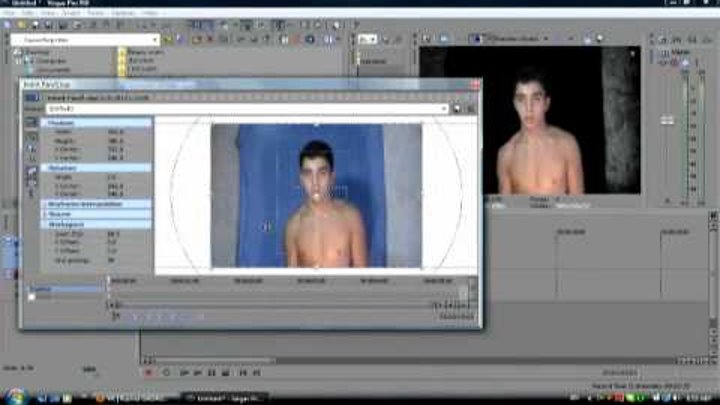Click Preview on External Monitor icon
The image size is (720, 405).
coord(444,39)
